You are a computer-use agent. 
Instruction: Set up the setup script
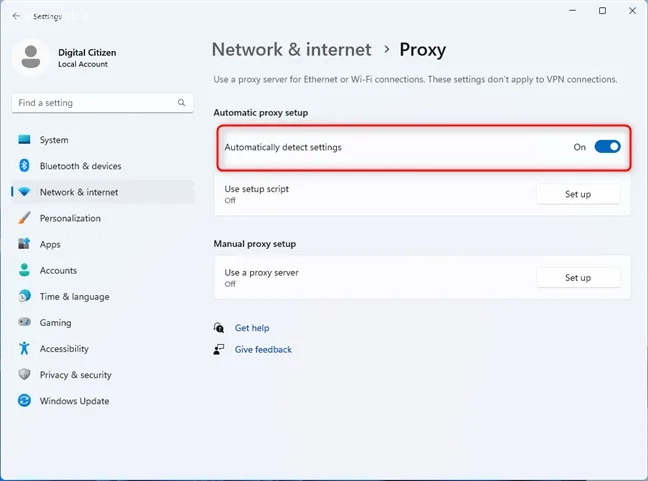coord(578,194)
